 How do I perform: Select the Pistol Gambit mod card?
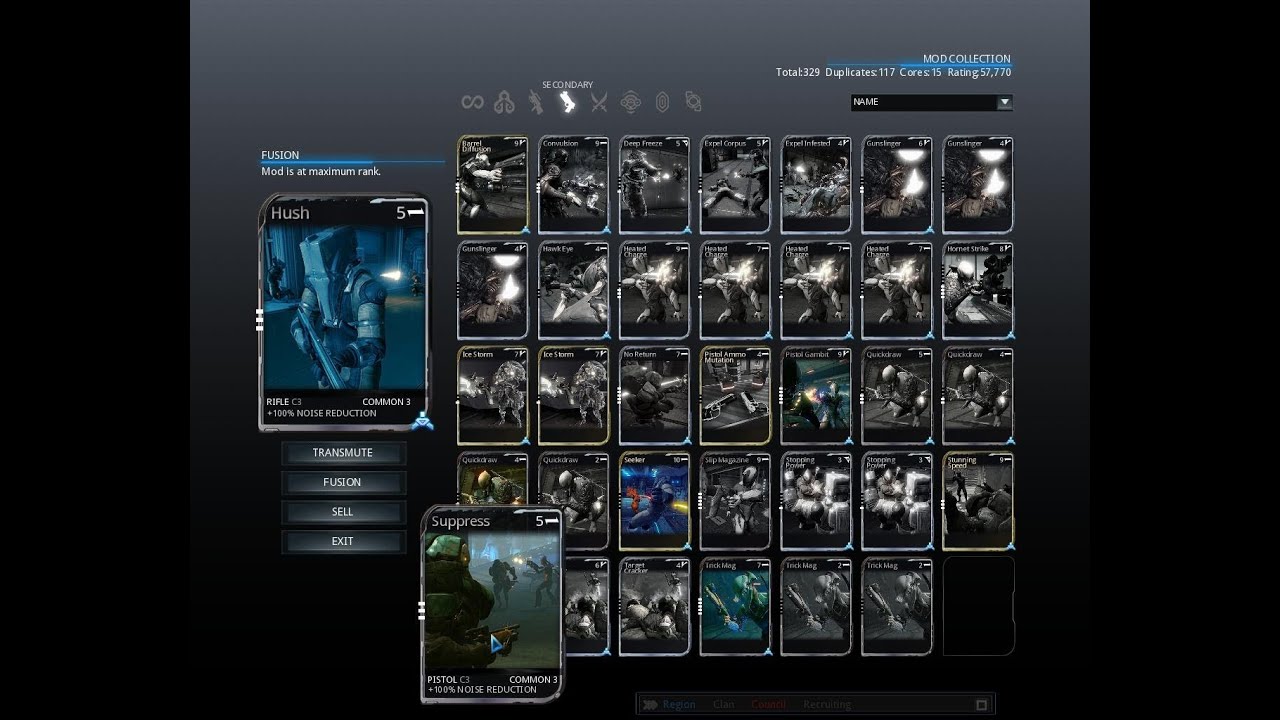[816, 396]
